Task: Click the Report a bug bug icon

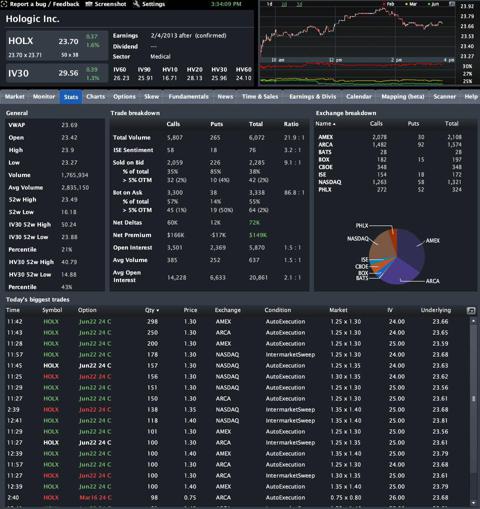Action: coord(4,4)
